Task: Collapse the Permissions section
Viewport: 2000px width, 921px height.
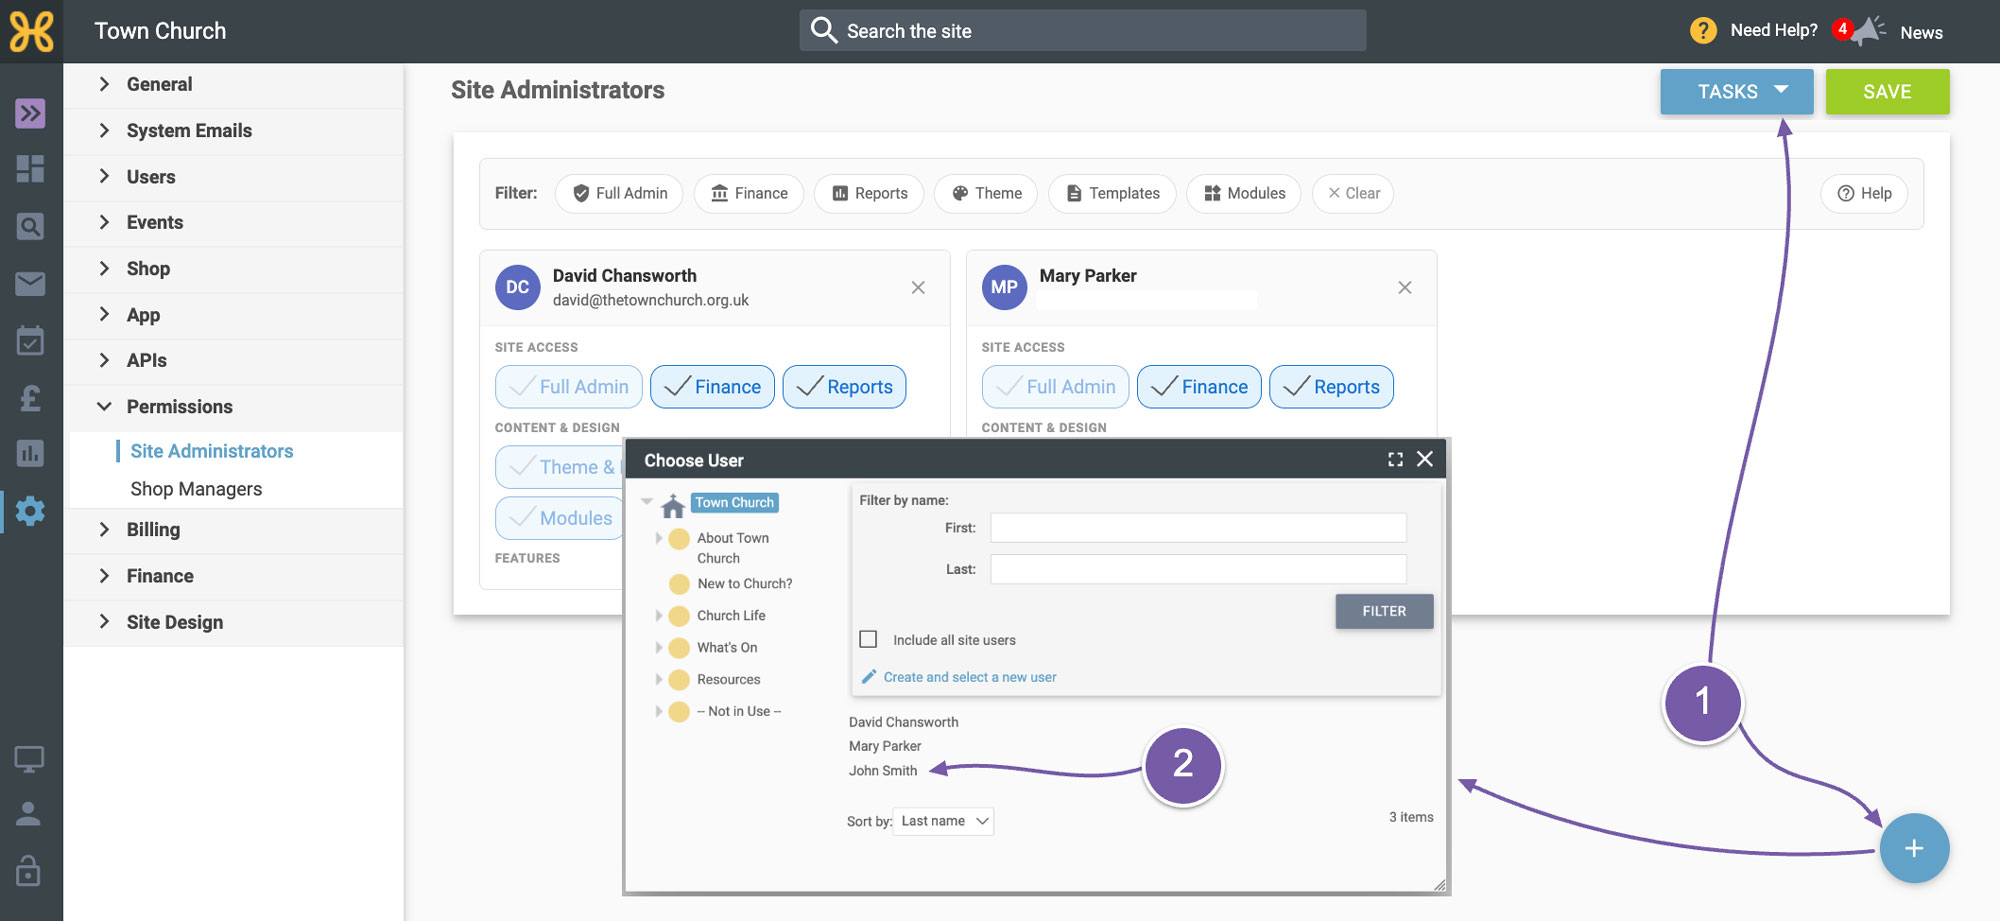Action: pyautogui.click(x=234, y=407)
